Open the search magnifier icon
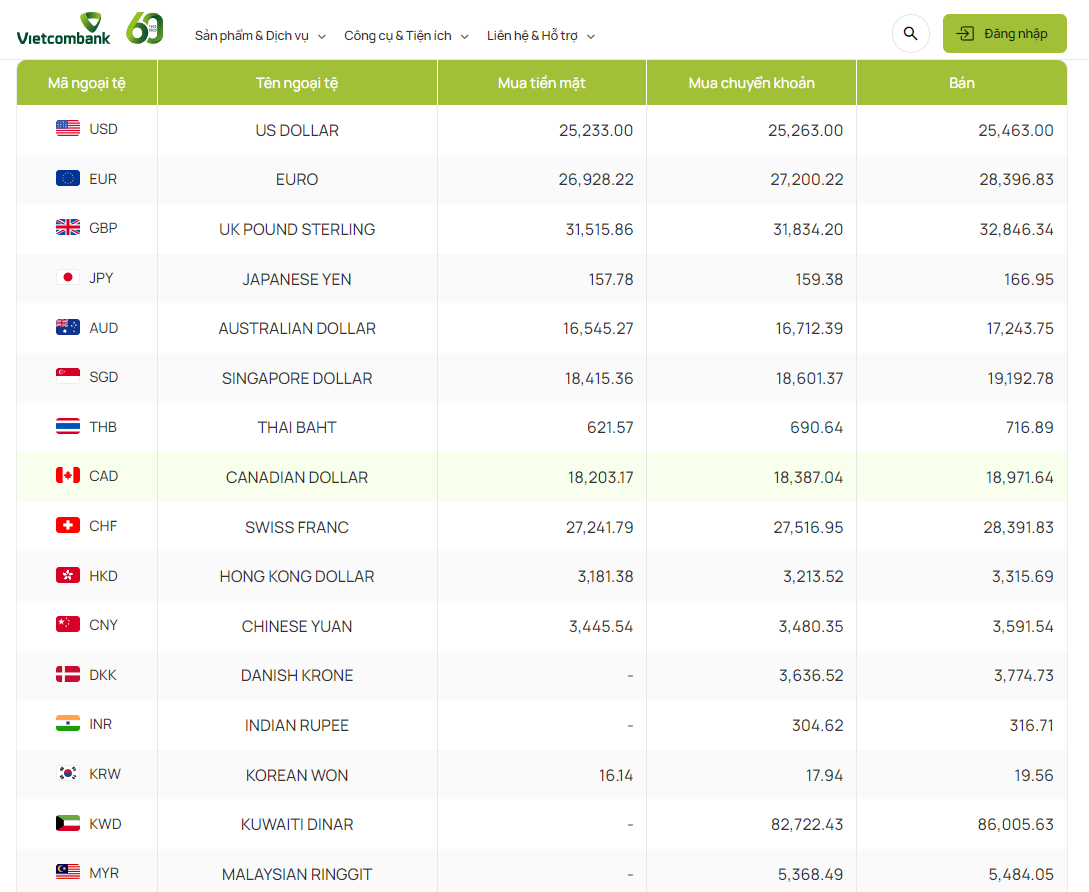Screen dimensions: 1089x892 (910, 34)
